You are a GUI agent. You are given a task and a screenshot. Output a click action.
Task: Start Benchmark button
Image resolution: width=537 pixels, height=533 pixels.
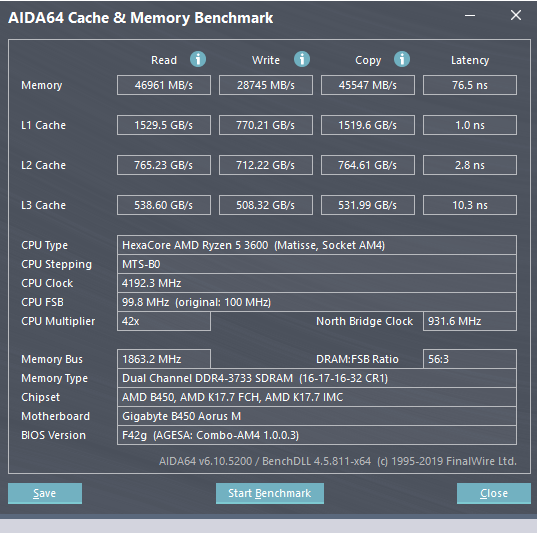(270, 493)
